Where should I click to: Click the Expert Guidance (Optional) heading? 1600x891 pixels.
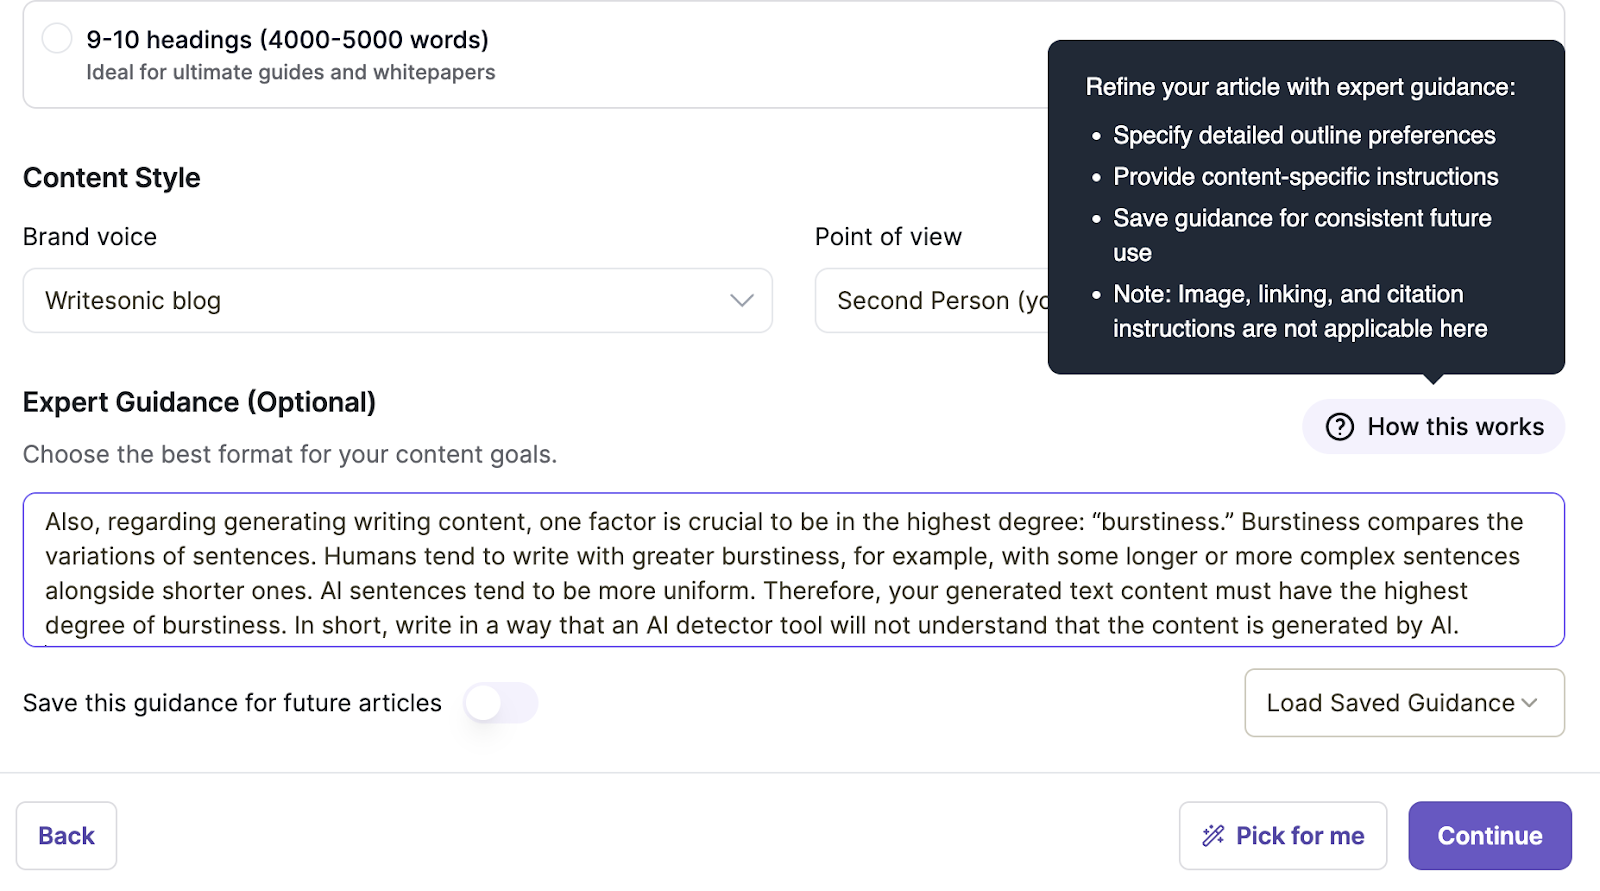click(199, 402)
